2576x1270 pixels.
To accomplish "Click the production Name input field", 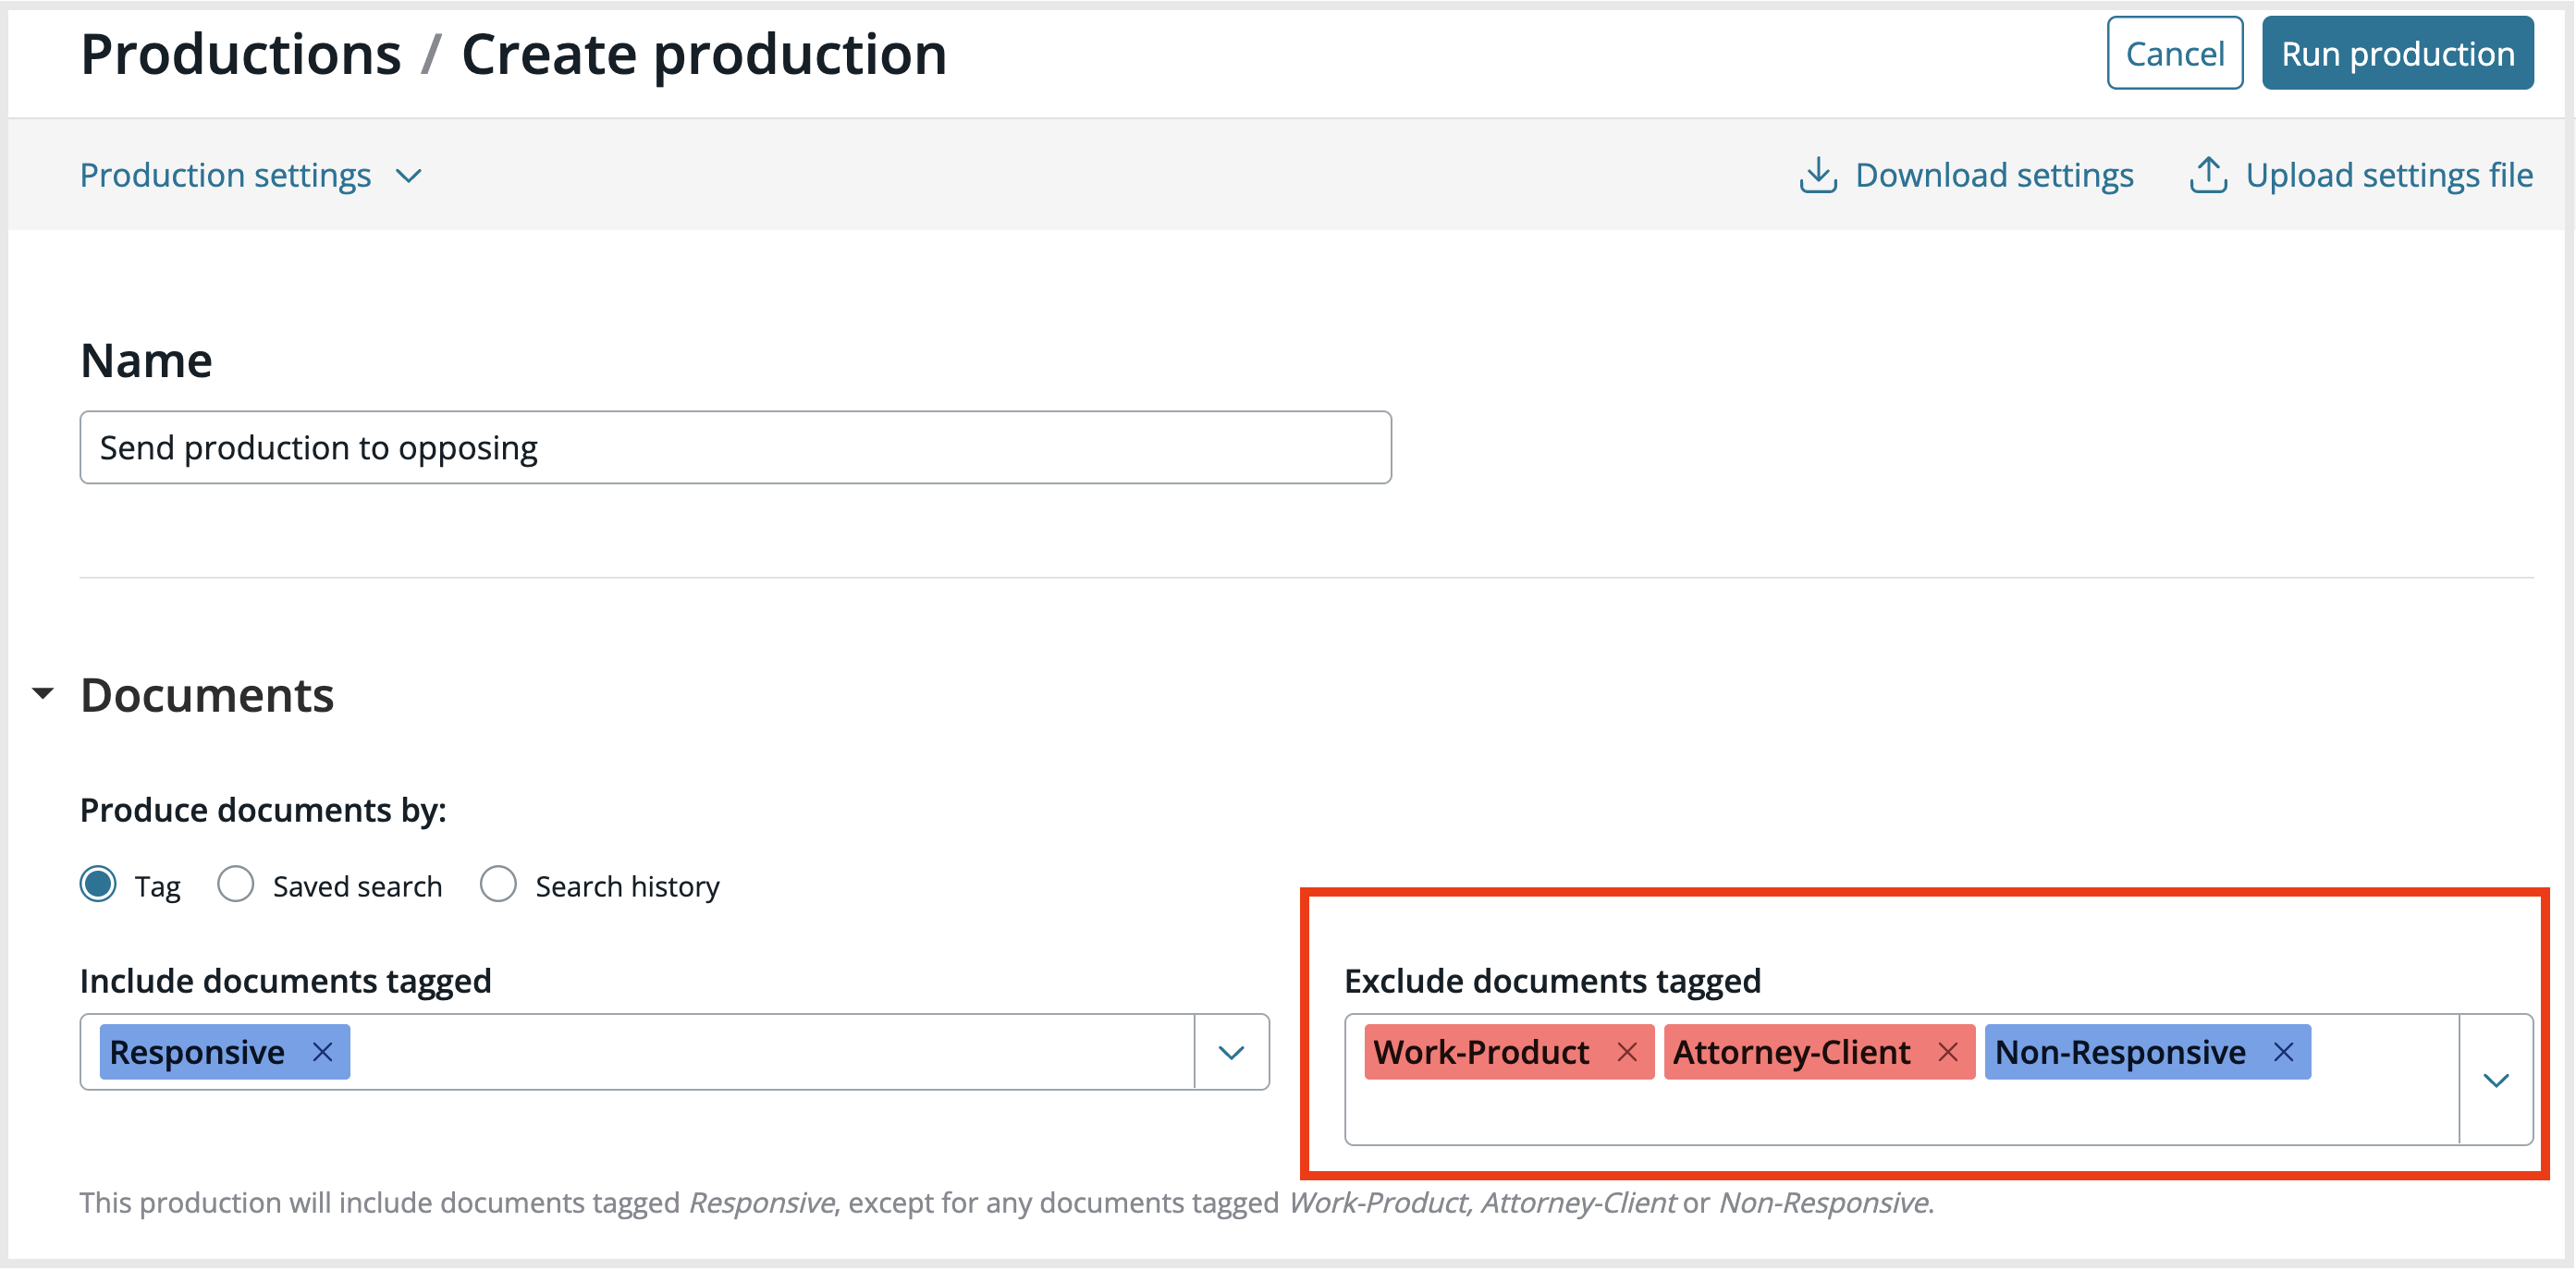I will [735, 447].
